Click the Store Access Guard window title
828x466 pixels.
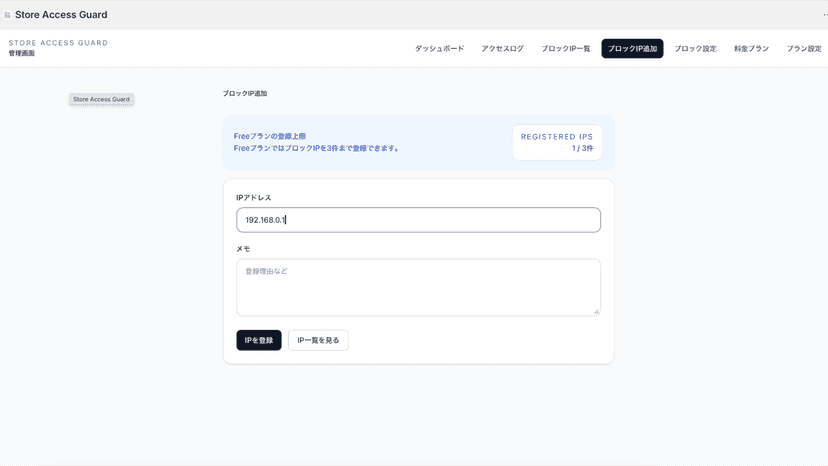click(61, 15)
